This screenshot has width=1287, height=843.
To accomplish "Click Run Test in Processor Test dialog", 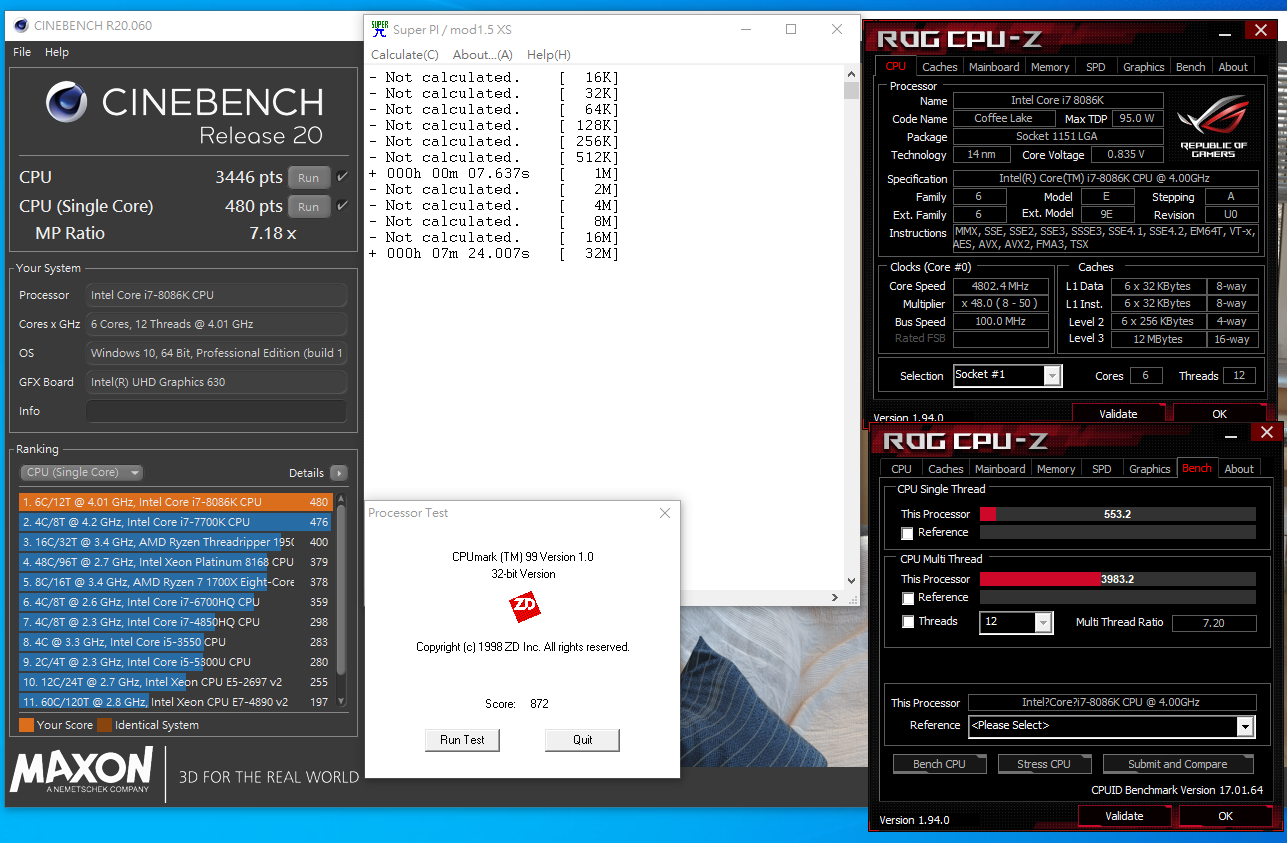I will click(462, 740).
